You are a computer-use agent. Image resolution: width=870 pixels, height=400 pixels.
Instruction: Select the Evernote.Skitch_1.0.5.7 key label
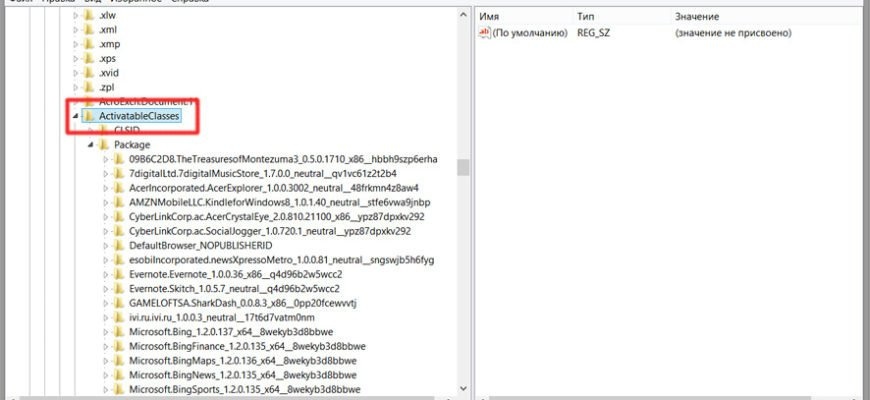234,289
